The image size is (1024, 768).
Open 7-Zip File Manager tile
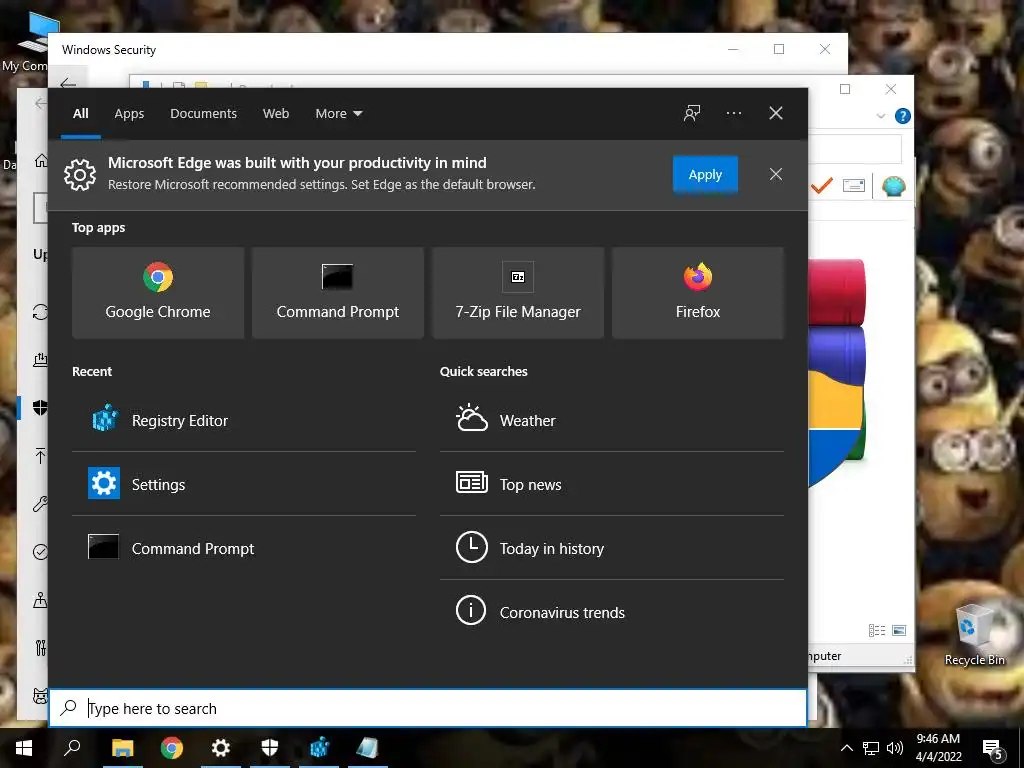[518, 293]
